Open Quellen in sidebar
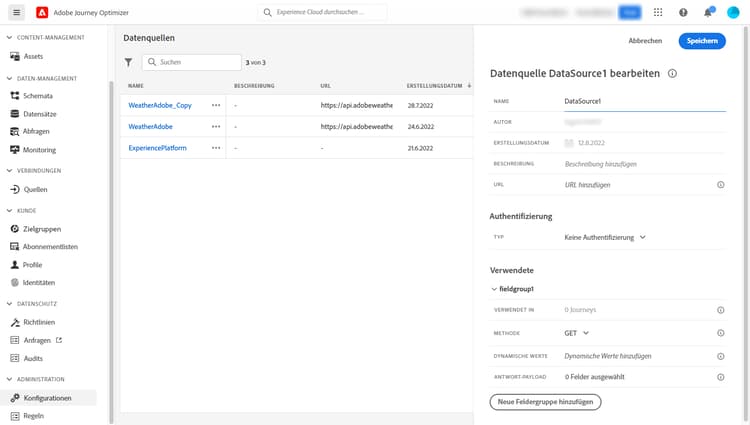The width and height of the screenshot is (750, 425). tap(35, 190)
